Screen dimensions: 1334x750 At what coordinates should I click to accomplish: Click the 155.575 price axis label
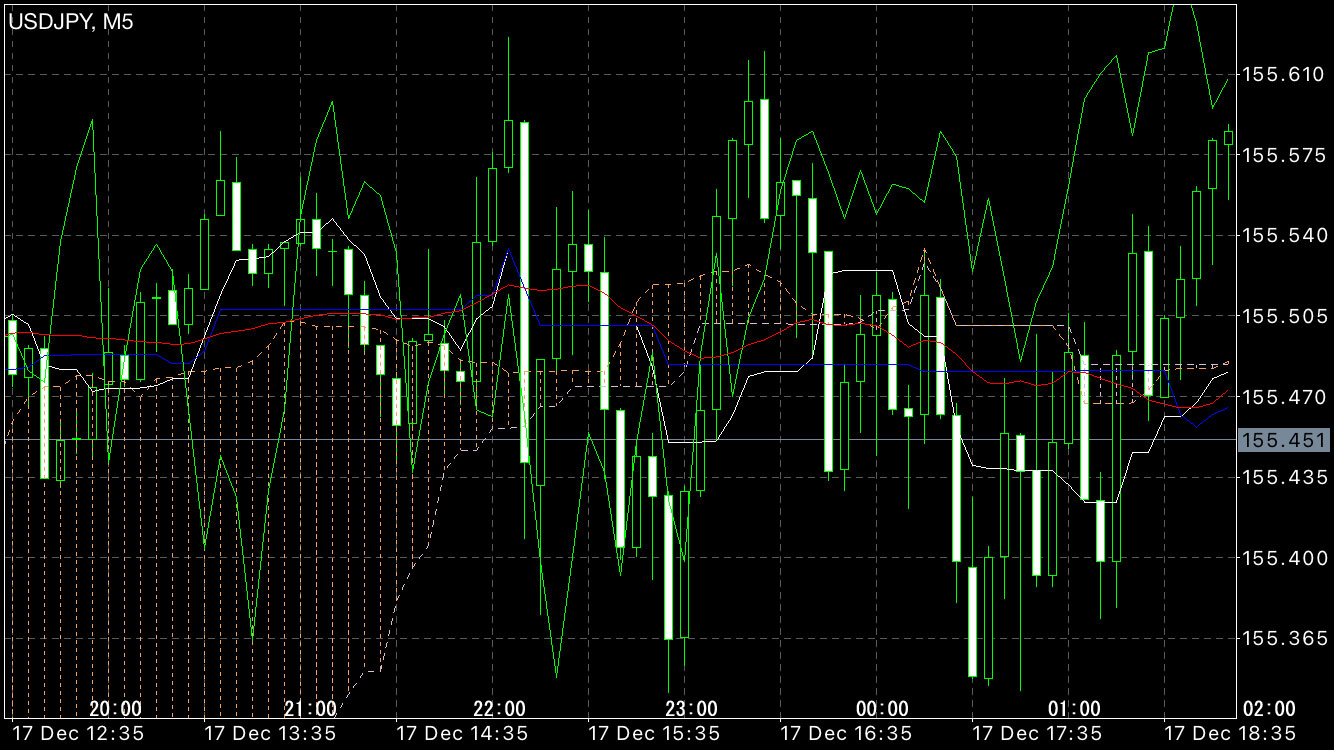[1283, 155]
